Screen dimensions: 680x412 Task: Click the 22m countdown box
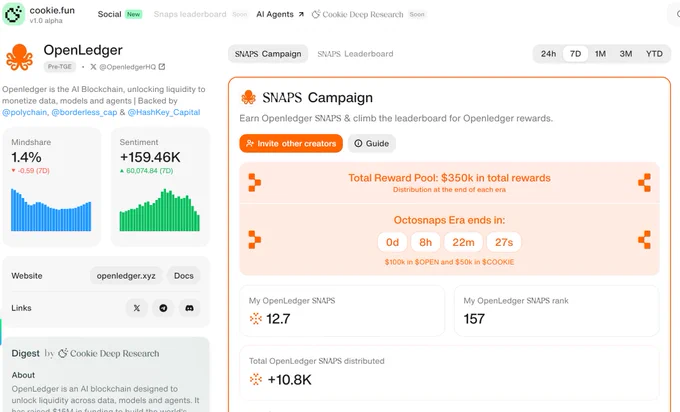(x=463, y=242)
